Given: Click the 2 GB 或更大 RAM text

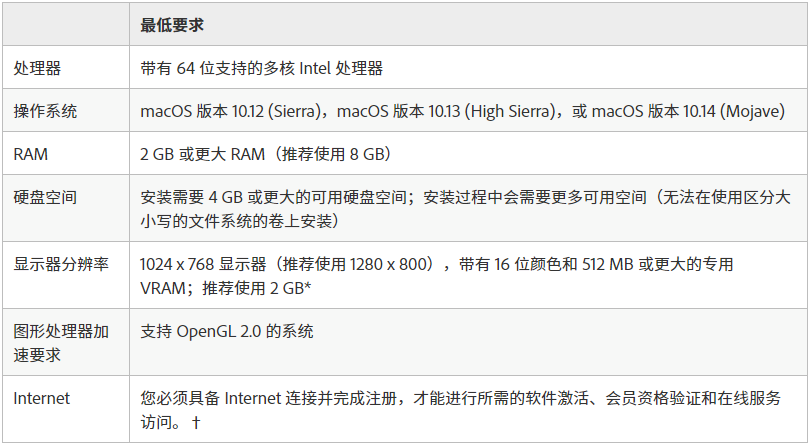Looking at the screenshot, I should (202, 154).
